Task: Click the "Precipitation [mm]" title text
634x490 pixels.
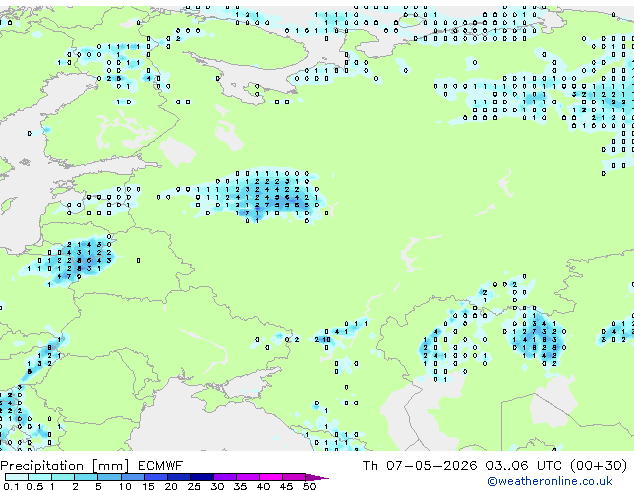Action: tap(65, 466)
